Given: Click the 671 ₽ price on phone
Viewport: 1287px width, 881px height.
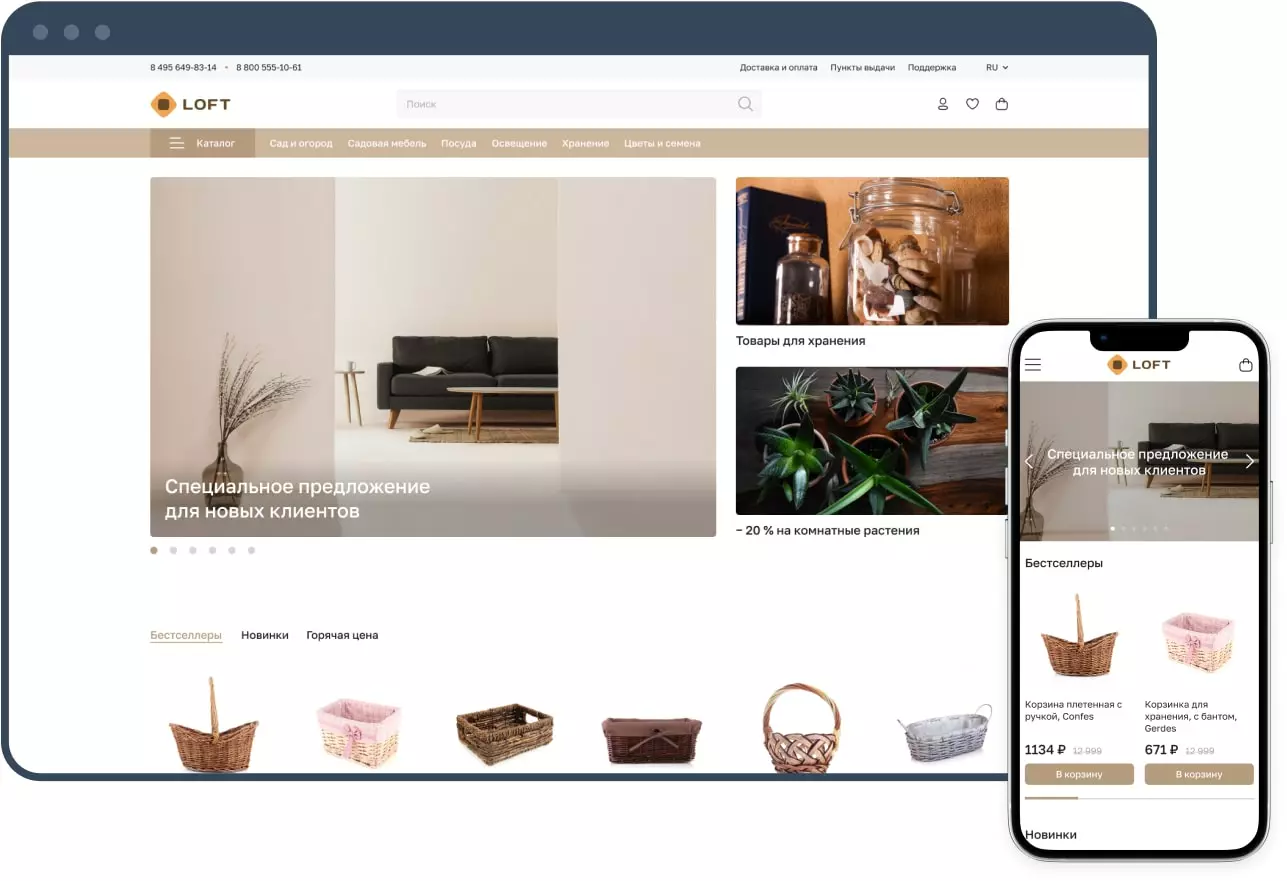Looking at the screenshot, I should click(1162, 750).
